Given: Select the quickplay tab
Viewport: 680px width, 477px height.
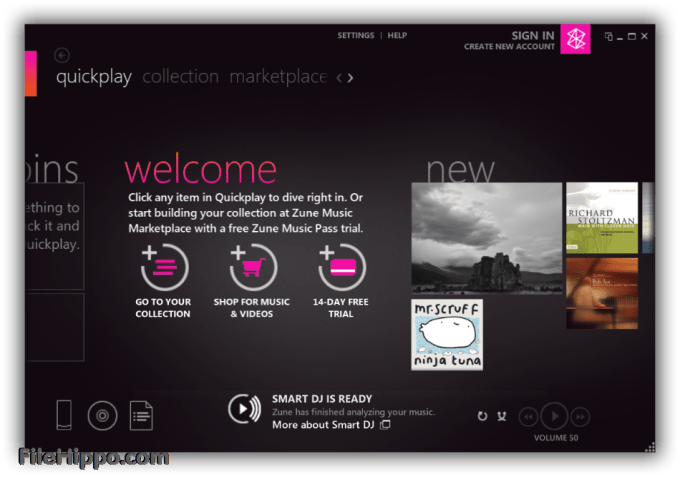Looking at the screenshot, I should (94, 77).
